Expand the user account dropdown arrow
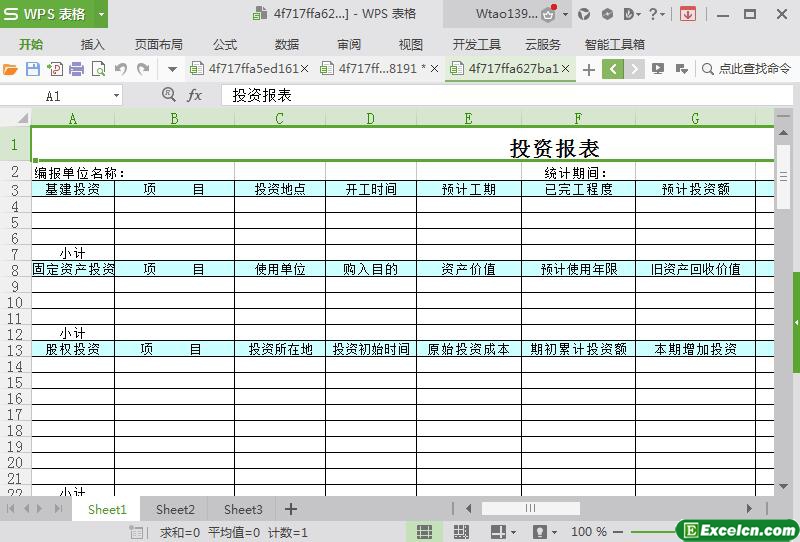This screenshot has height=542, width=800. [x=566, y=14]
